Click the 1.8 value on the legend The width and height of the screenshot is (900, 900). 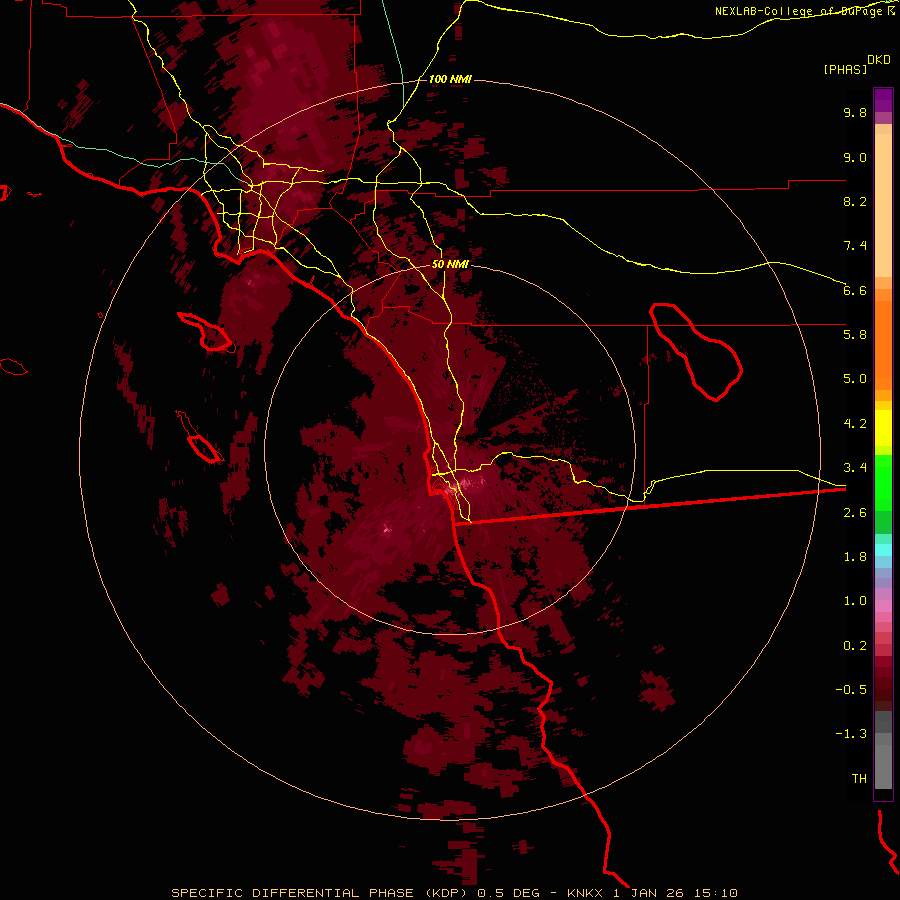pos(855,557)
